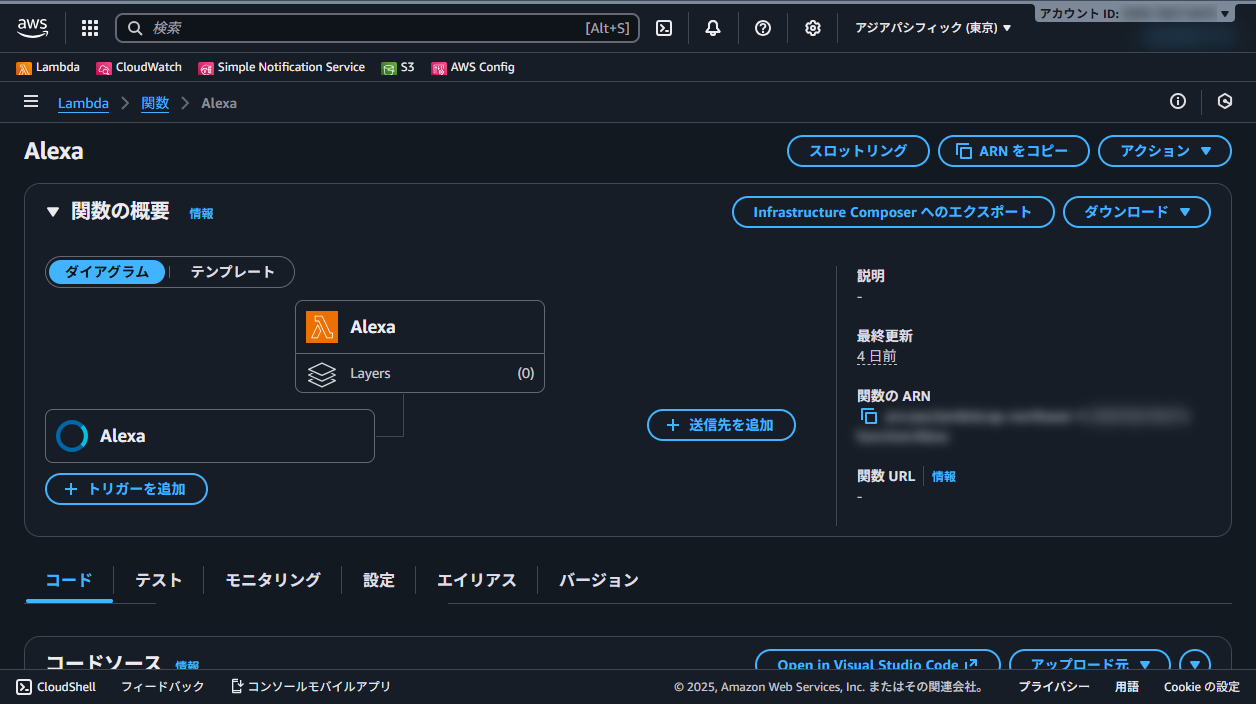
Task: Open the アクション dropdown menu
Action: point(1164,151)
